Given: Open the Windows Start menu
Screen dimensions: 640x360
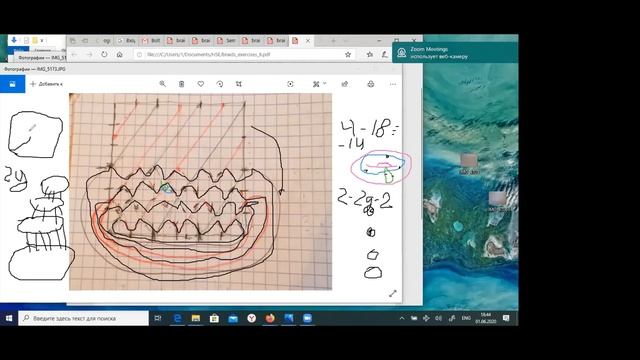Looking at the screenshot, I should pyautogui.click(x=9, y=318).
